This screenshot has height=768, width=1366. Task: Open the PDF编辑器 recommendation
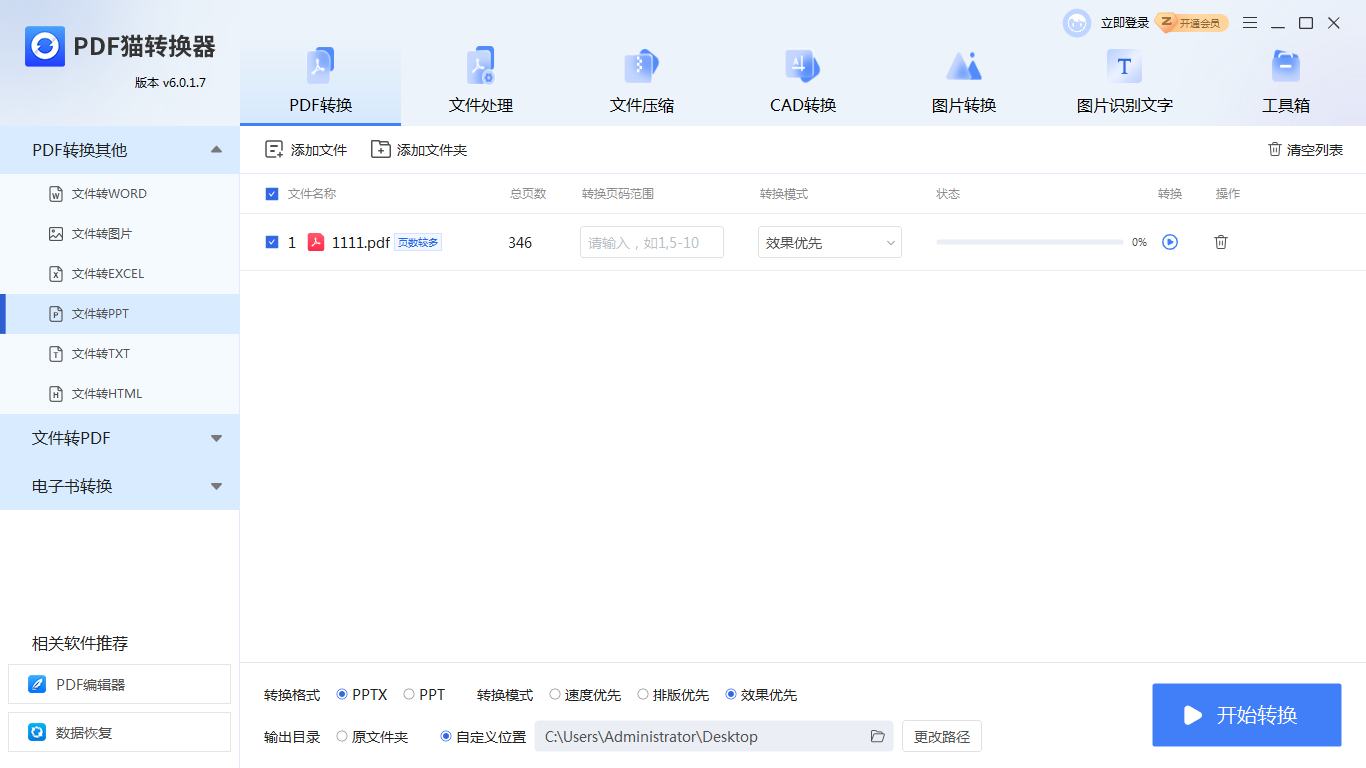119,684
